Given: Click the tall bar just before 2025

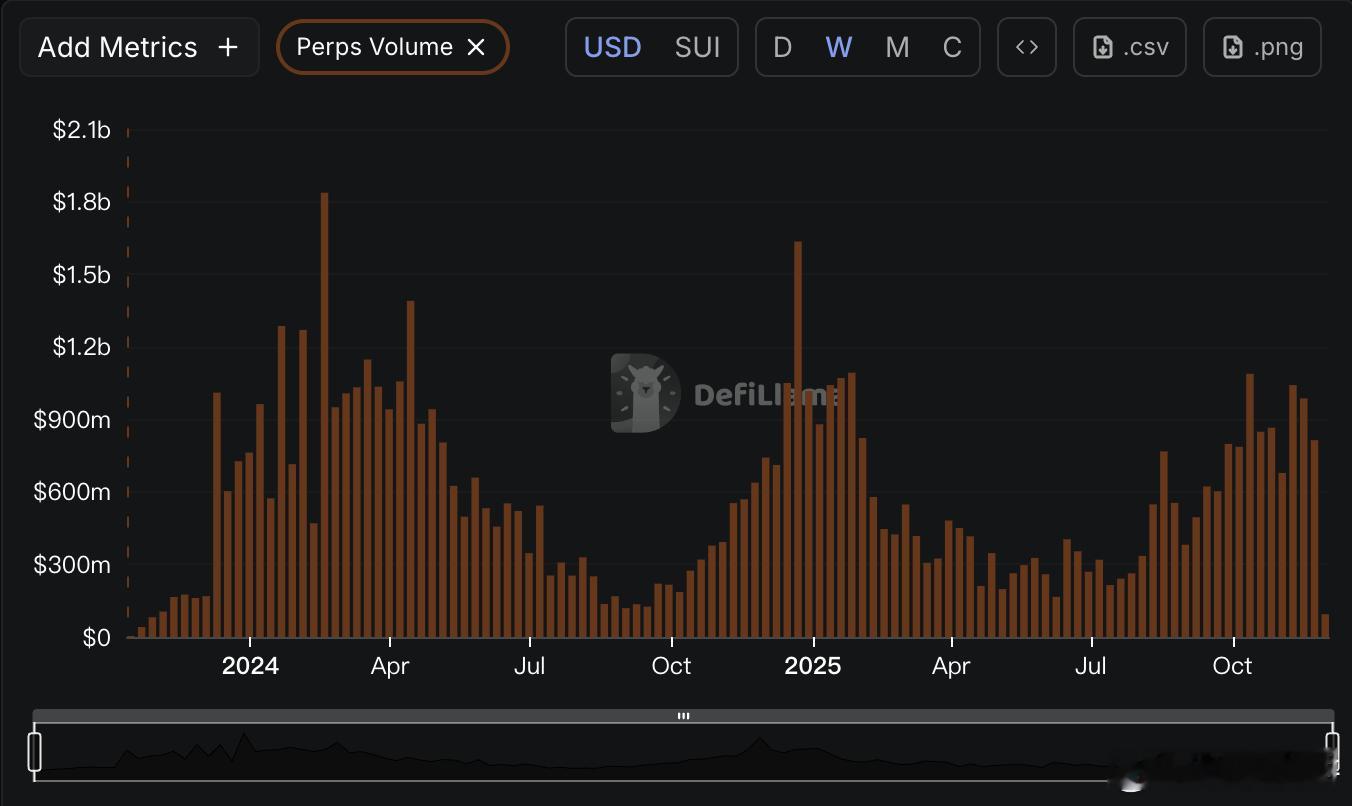Looking at the screenshot, I should click(x=798, y=440).
